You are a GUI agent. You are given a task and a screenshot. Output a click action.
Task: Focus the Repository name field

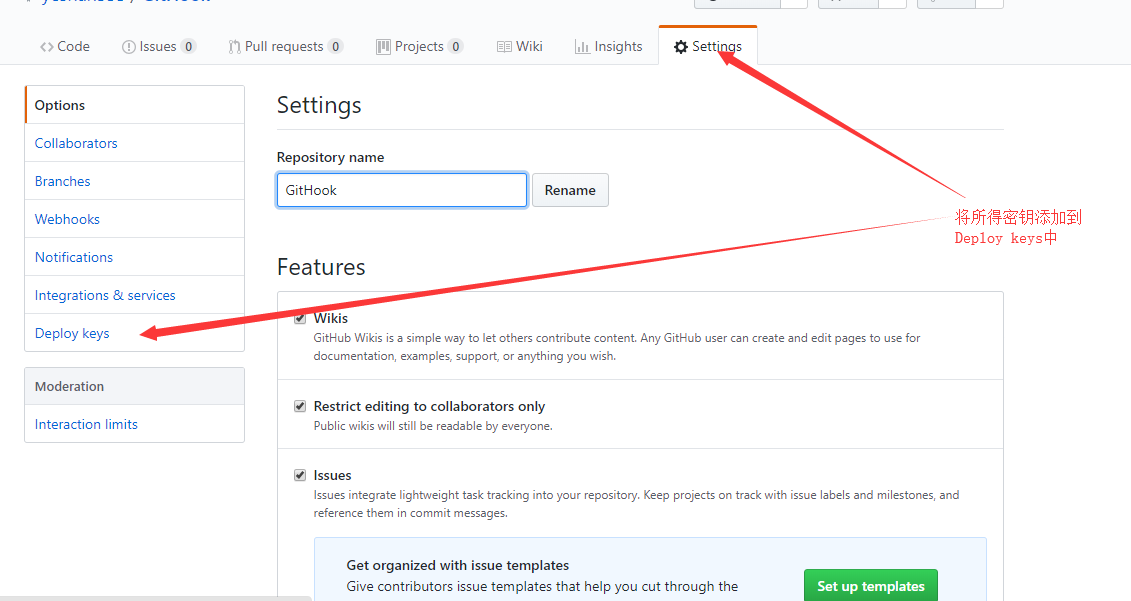(402, 190)
